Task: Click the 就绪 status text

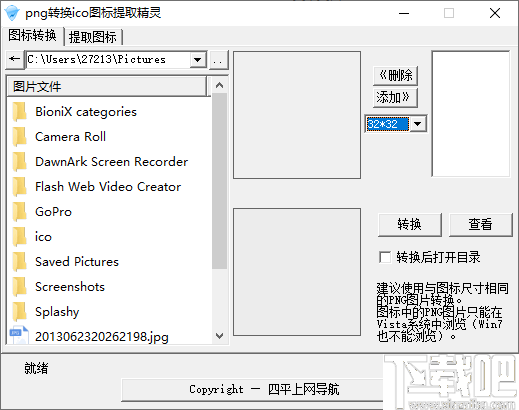Action: pyautogui.click(x=36, y=368)
